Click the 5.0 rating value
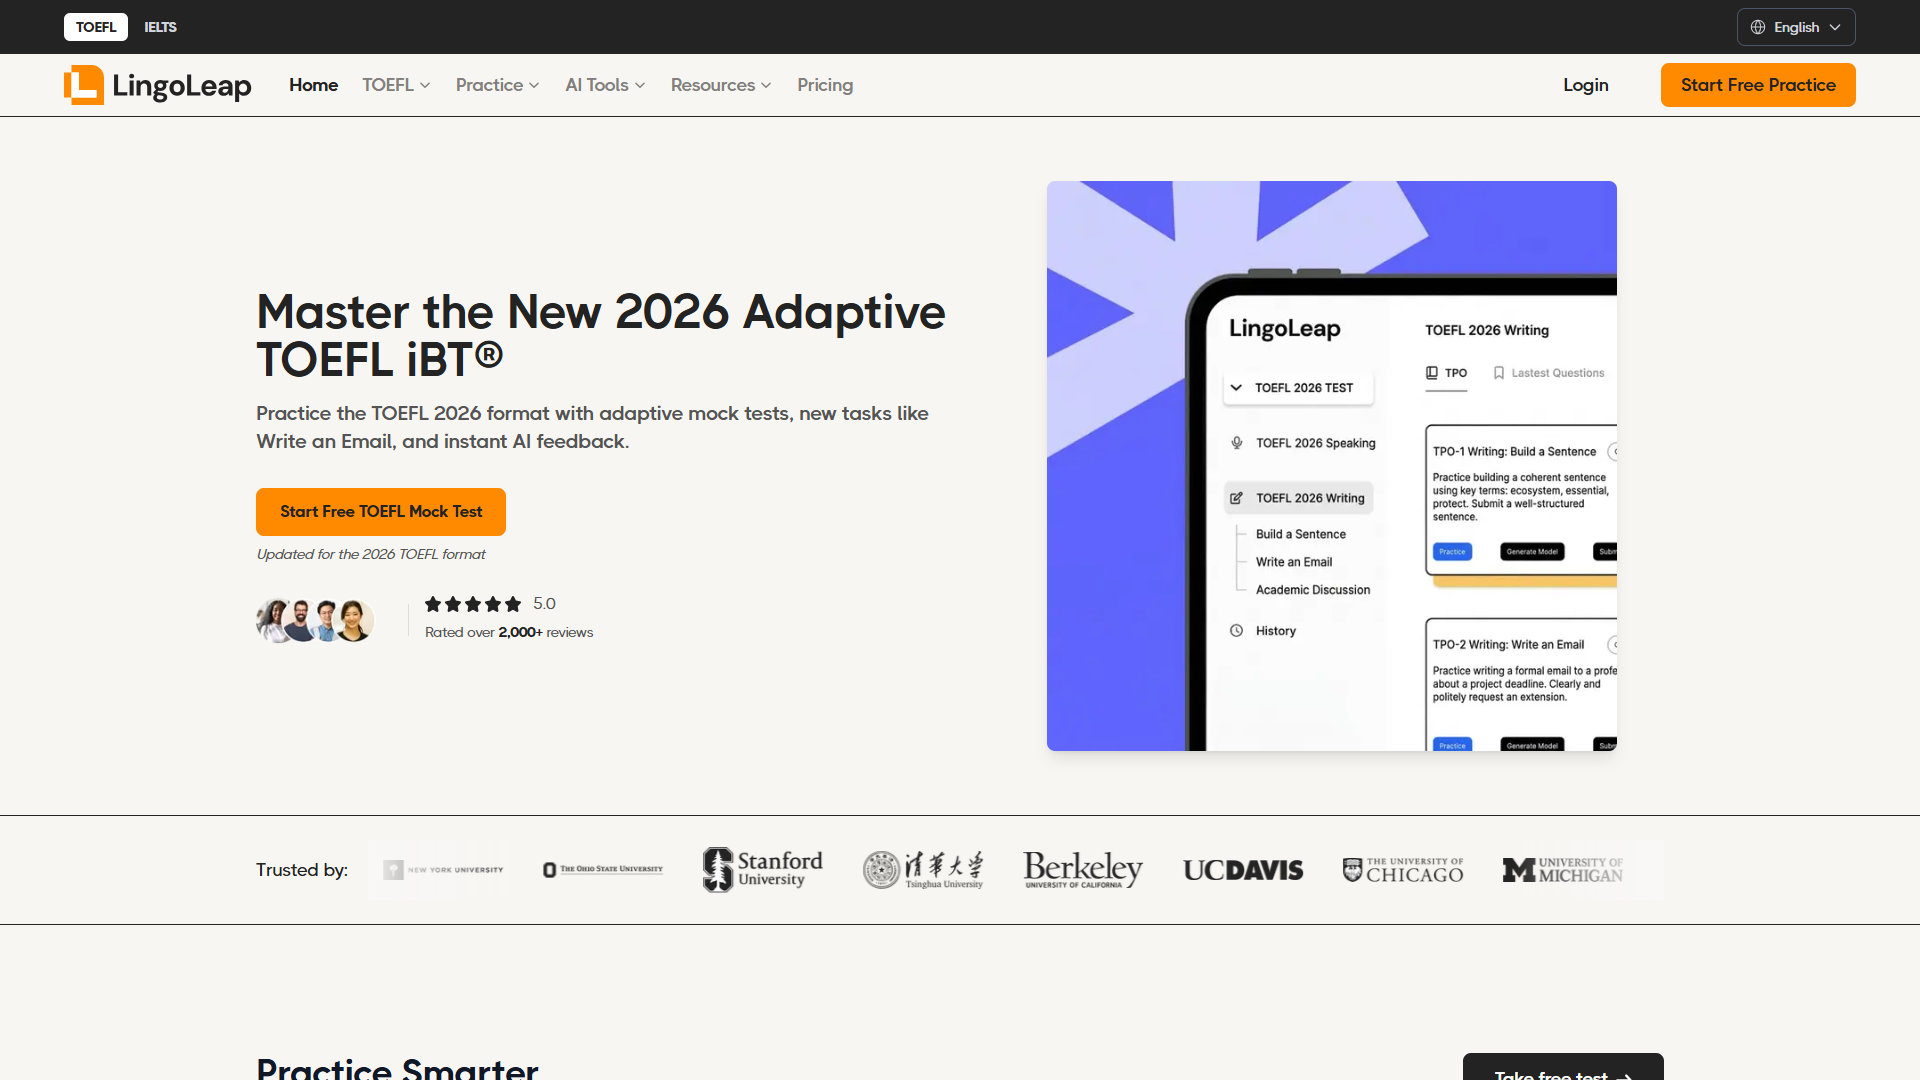This screenshot has width=1920, height=1080. (544, 604)
